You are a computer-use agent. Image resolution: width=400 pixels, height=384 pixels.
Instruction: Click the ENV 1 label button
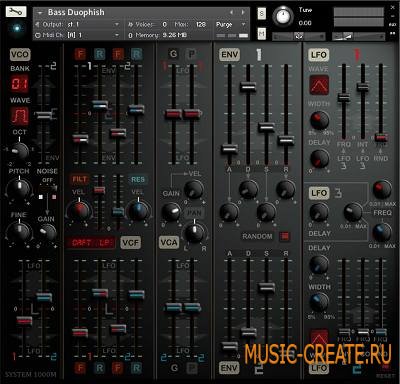[229, 55]
